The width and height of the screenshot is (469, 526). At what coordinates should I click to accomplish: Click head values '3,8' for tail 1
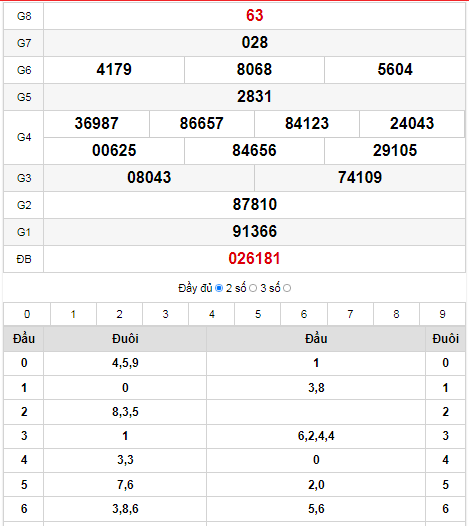(316, 388)
